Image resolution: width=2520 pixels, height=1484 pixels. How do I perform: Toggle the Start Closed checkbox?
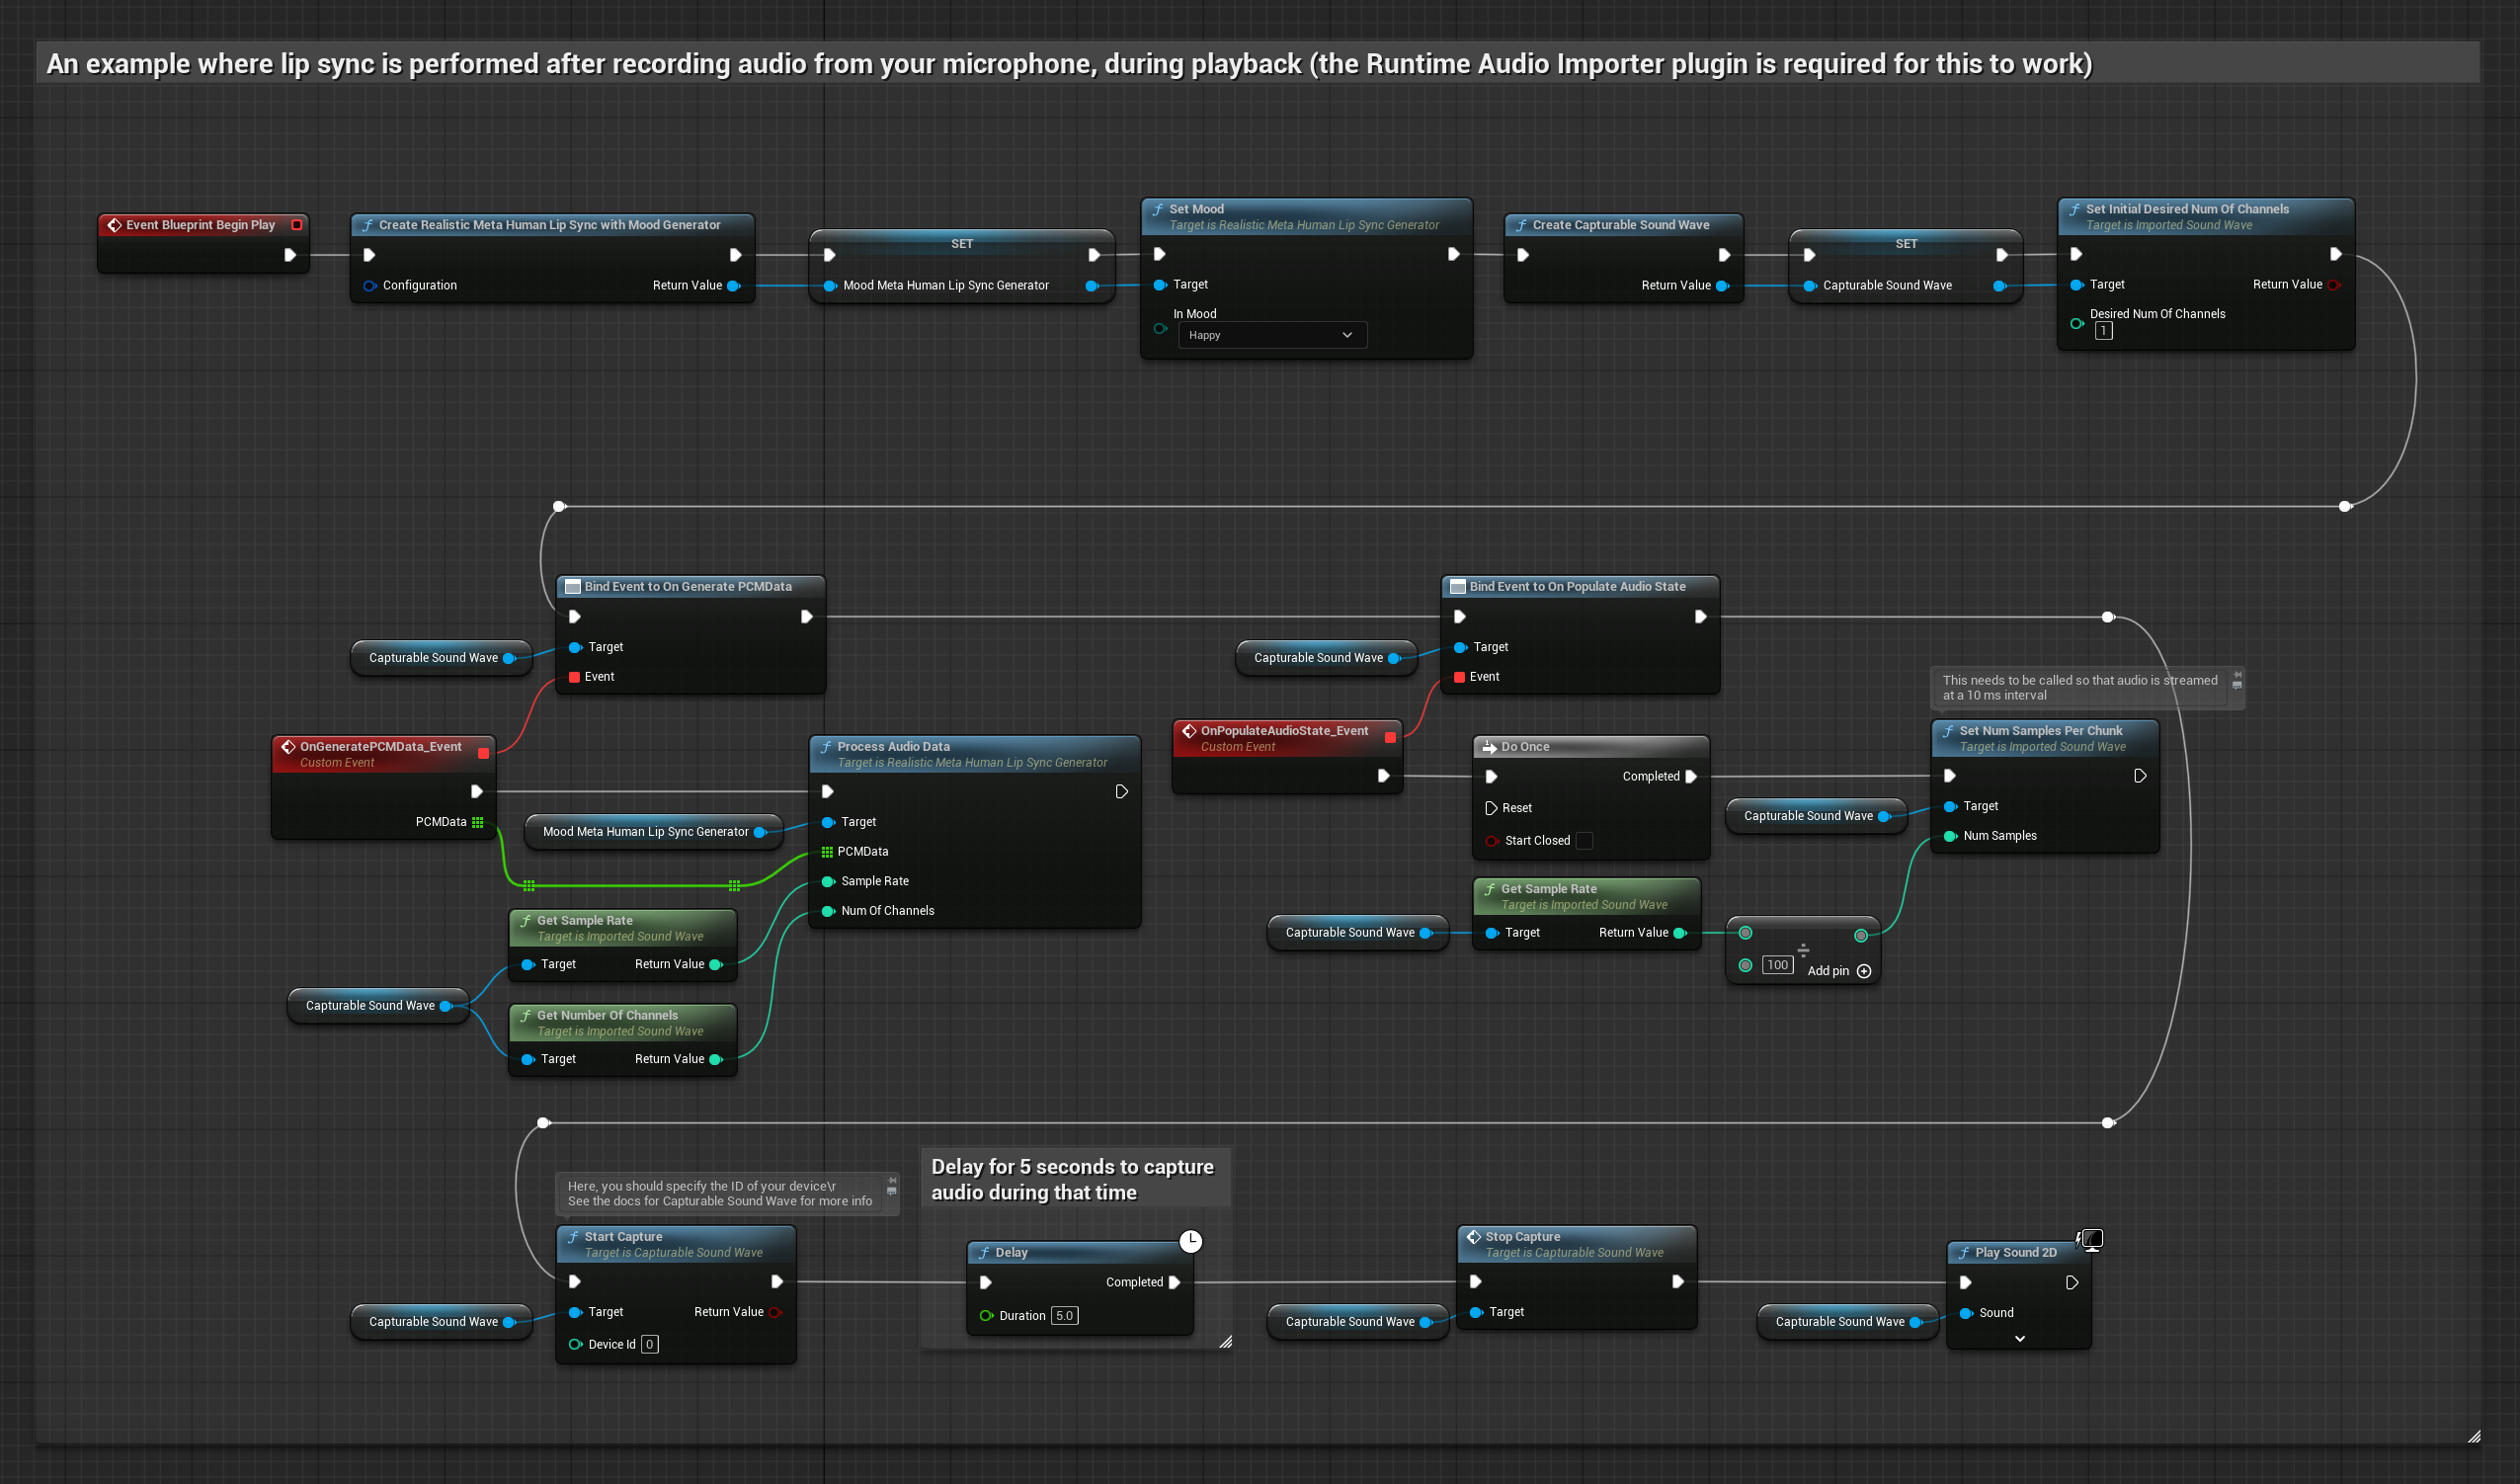tap(1584, 841)
